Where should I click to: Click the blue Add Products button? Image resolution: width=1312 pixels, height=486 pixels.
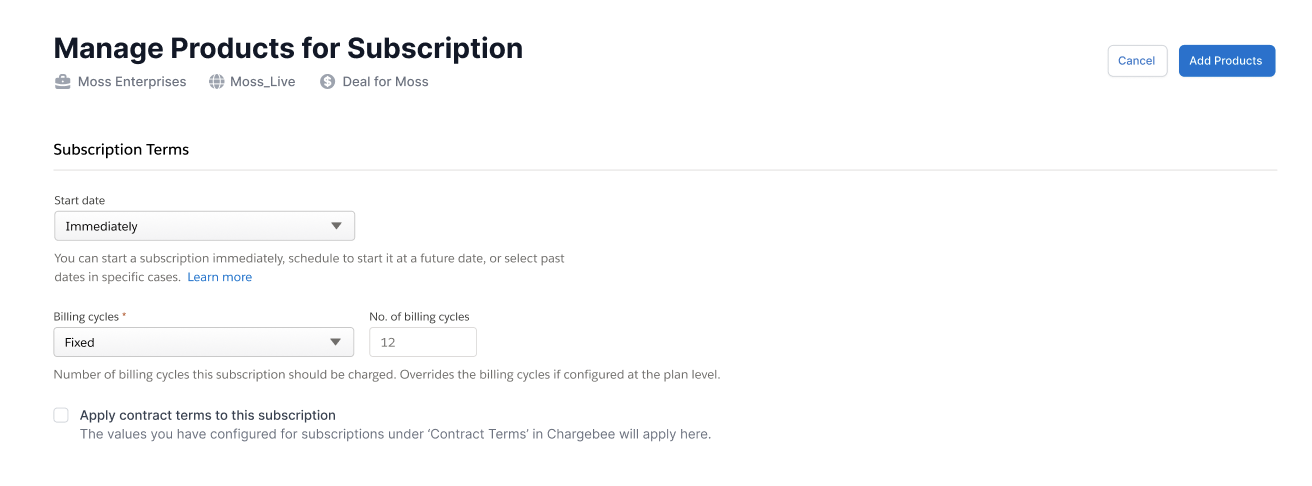tap(1226, 61)
